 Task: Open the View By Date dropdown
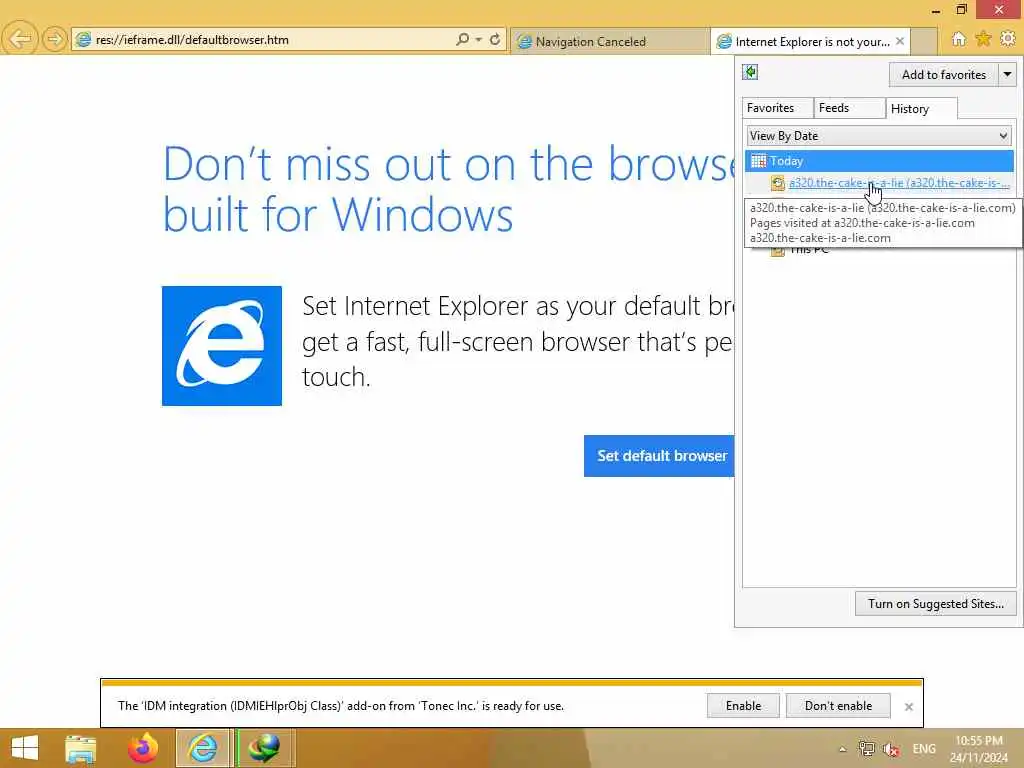coord(879,136)
